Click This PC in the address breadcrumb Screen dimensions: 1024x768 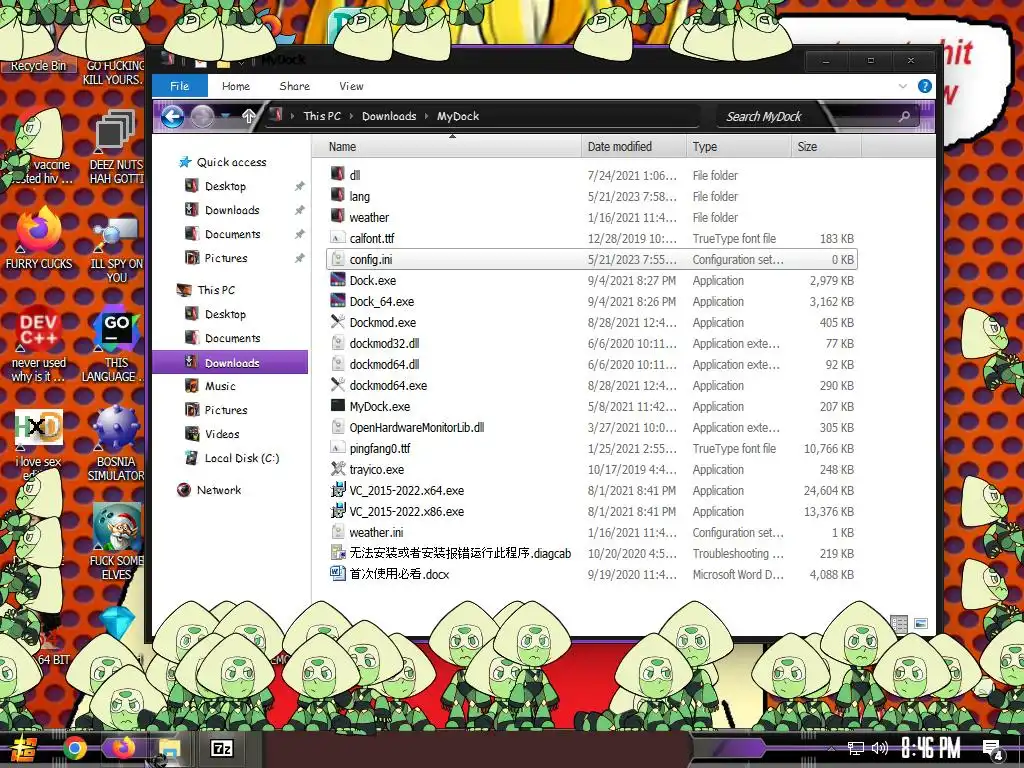(x=322, y=116)
